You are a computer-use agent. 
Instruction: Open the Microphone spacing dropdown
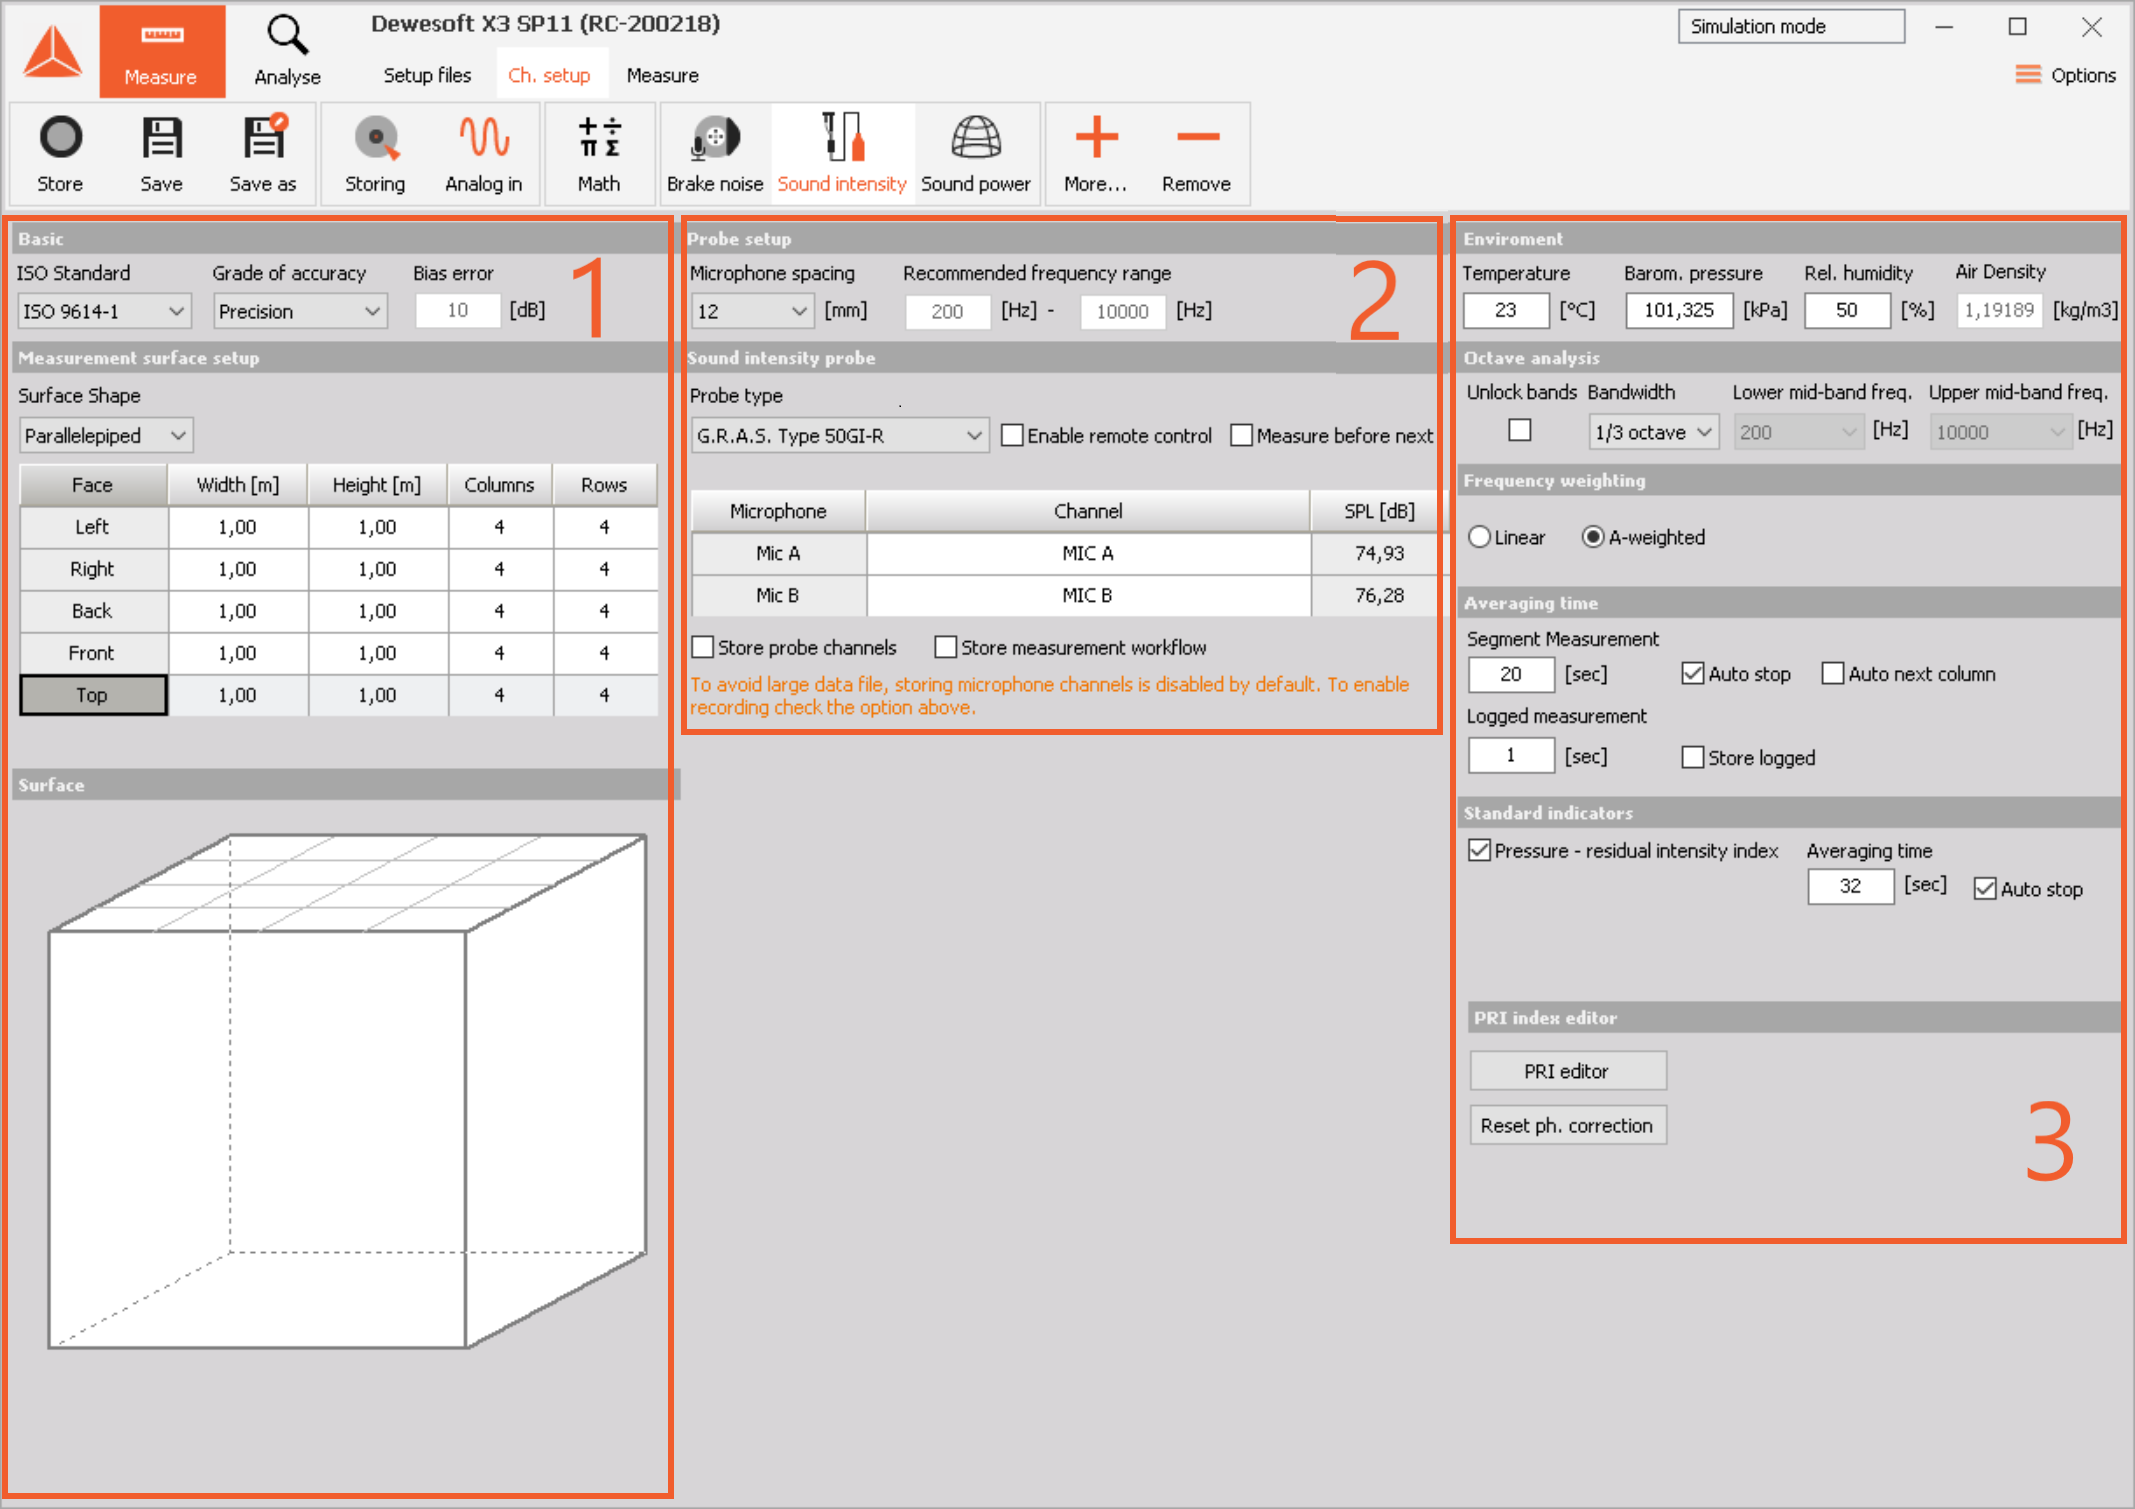tap(753, 311)
